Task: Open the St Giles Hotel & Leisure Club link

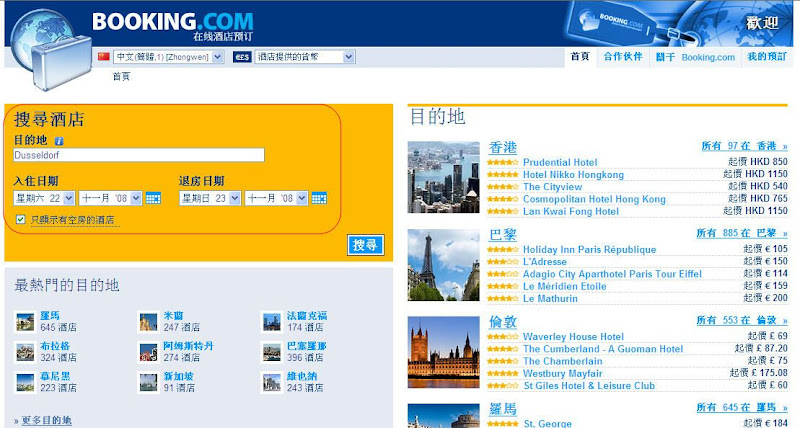Action: (x=589, y=386)
